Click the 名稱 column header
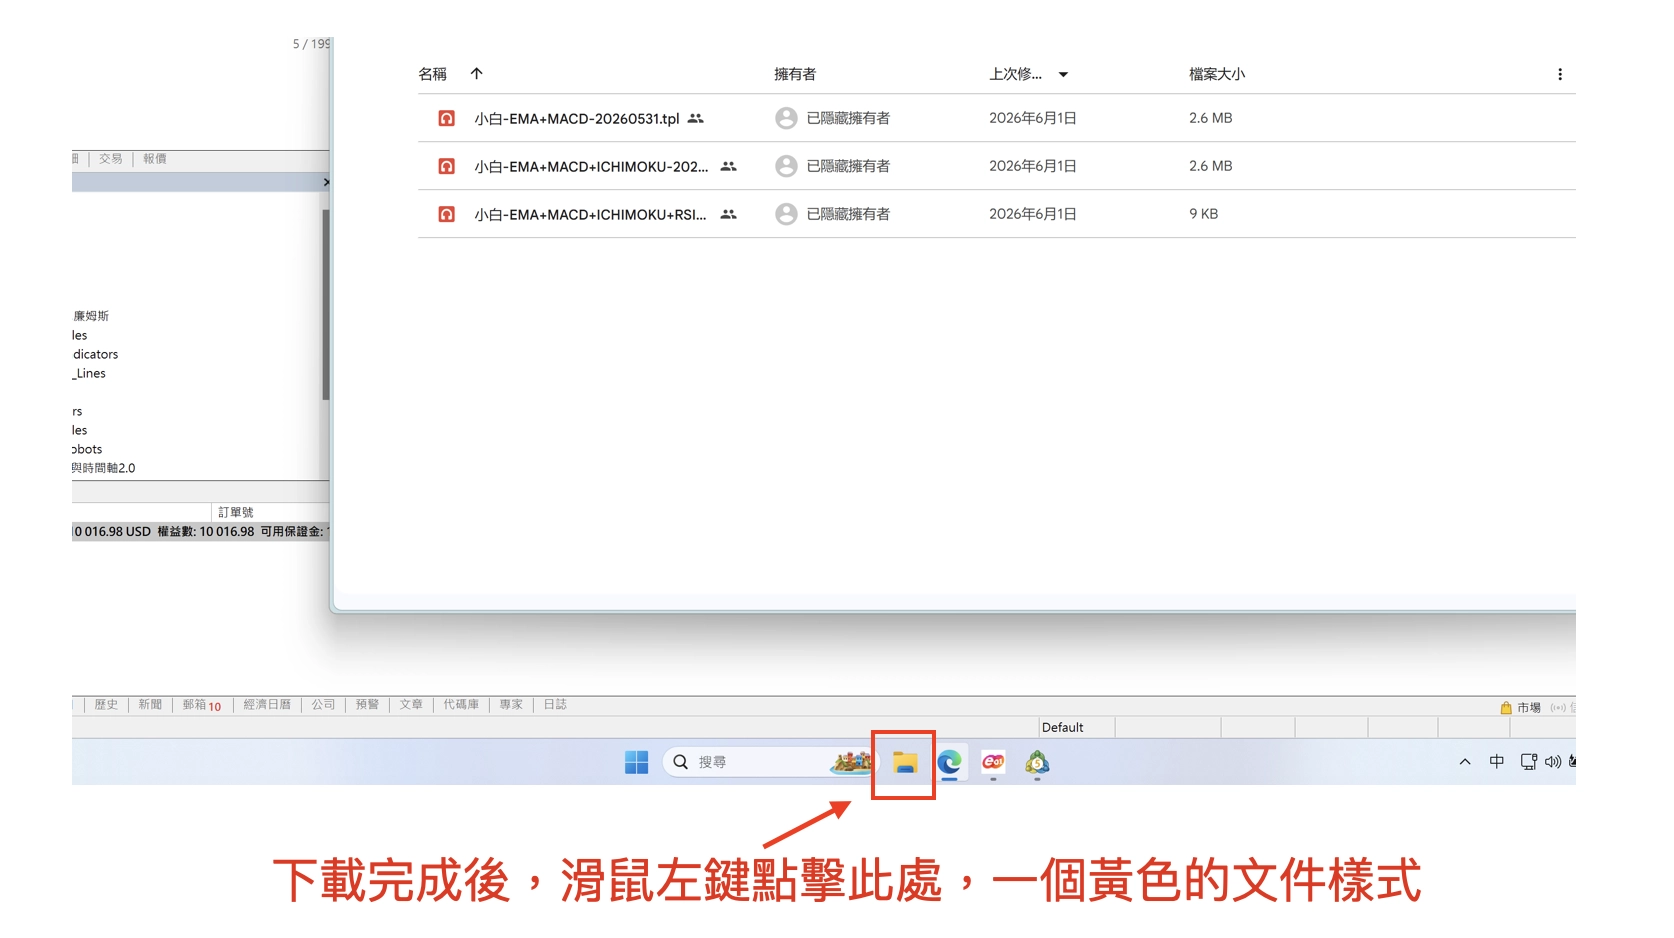 coord(433,74)
